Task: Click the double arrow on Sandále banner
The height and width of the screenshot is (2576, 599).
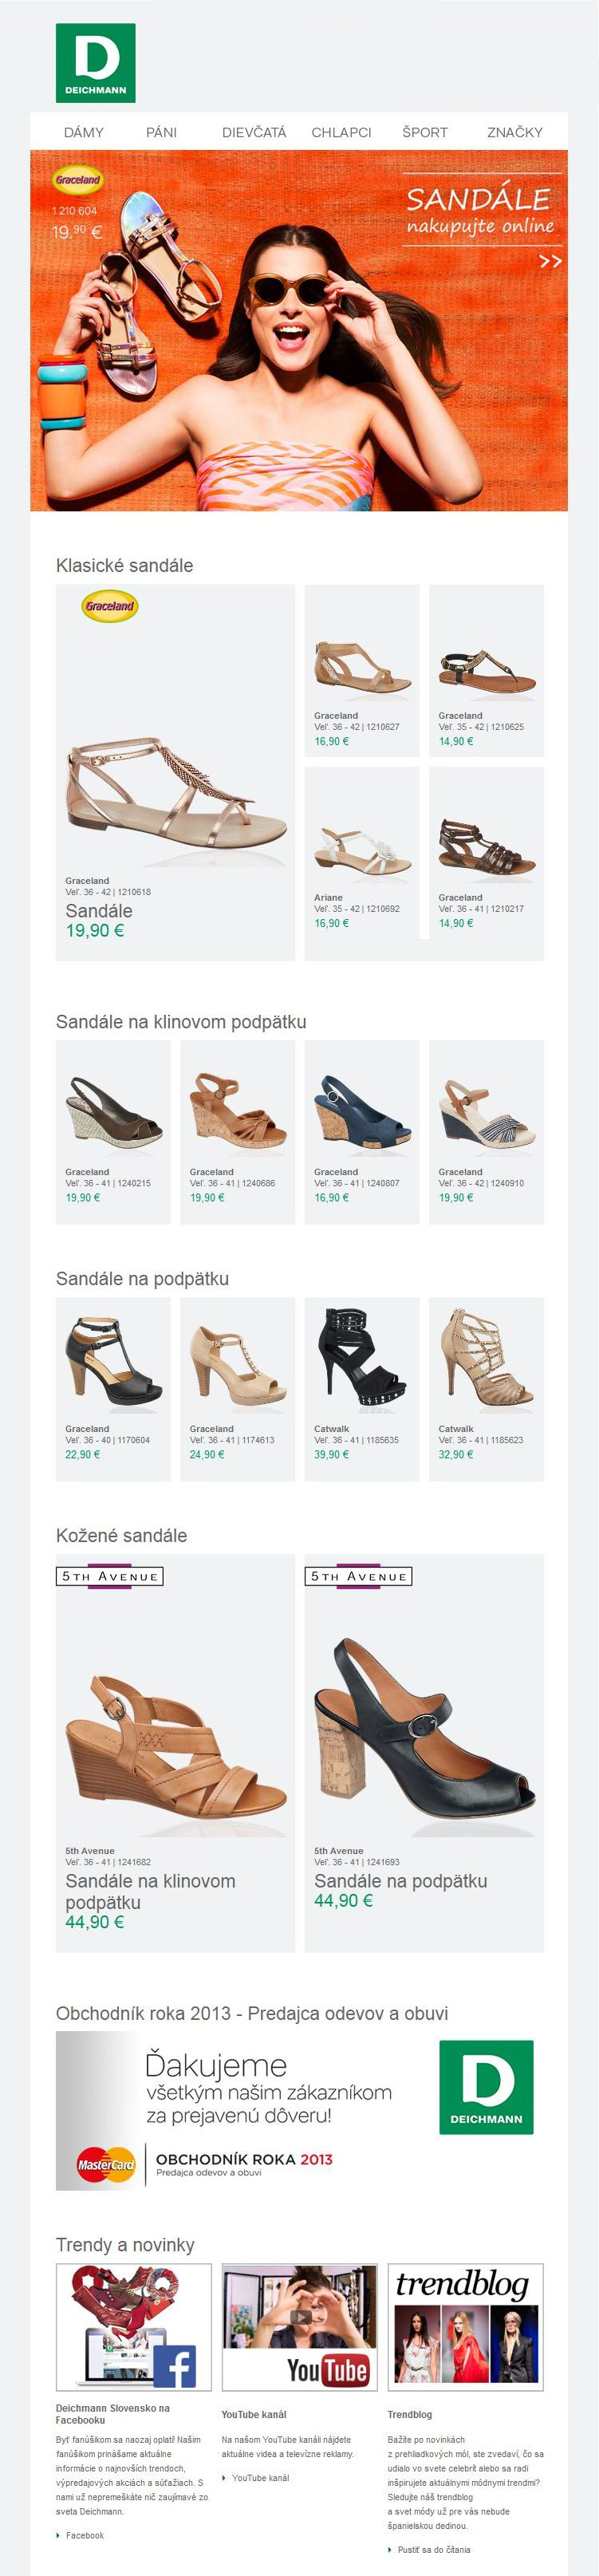Action: click(x=550, y=261)
